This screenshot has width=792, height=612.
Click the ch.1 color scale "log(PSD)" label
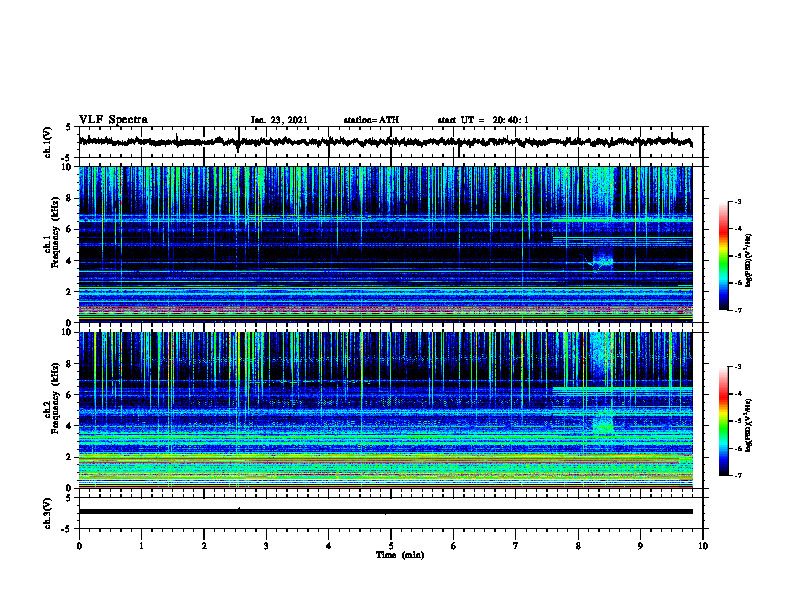[x=749, y=261]
